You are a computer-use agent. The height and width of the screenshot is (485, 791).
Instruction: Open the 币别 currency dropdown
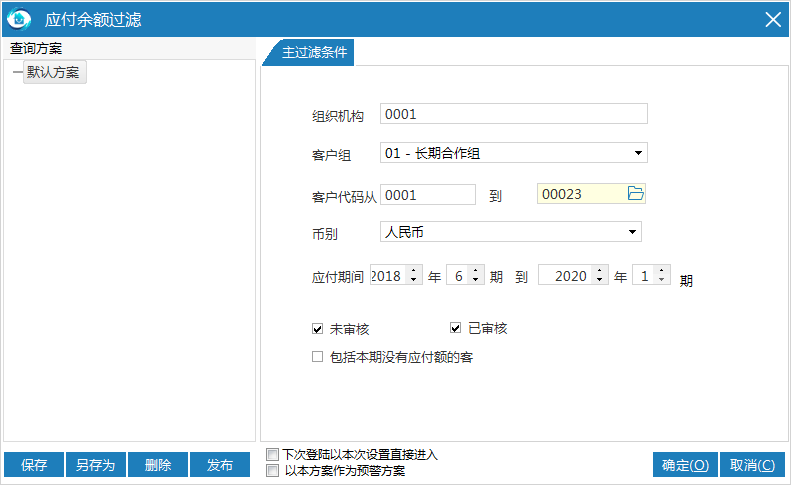point(632,232)
